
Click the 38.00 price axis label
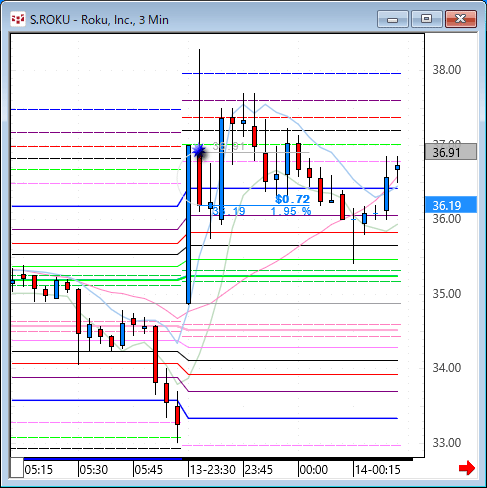447,70
